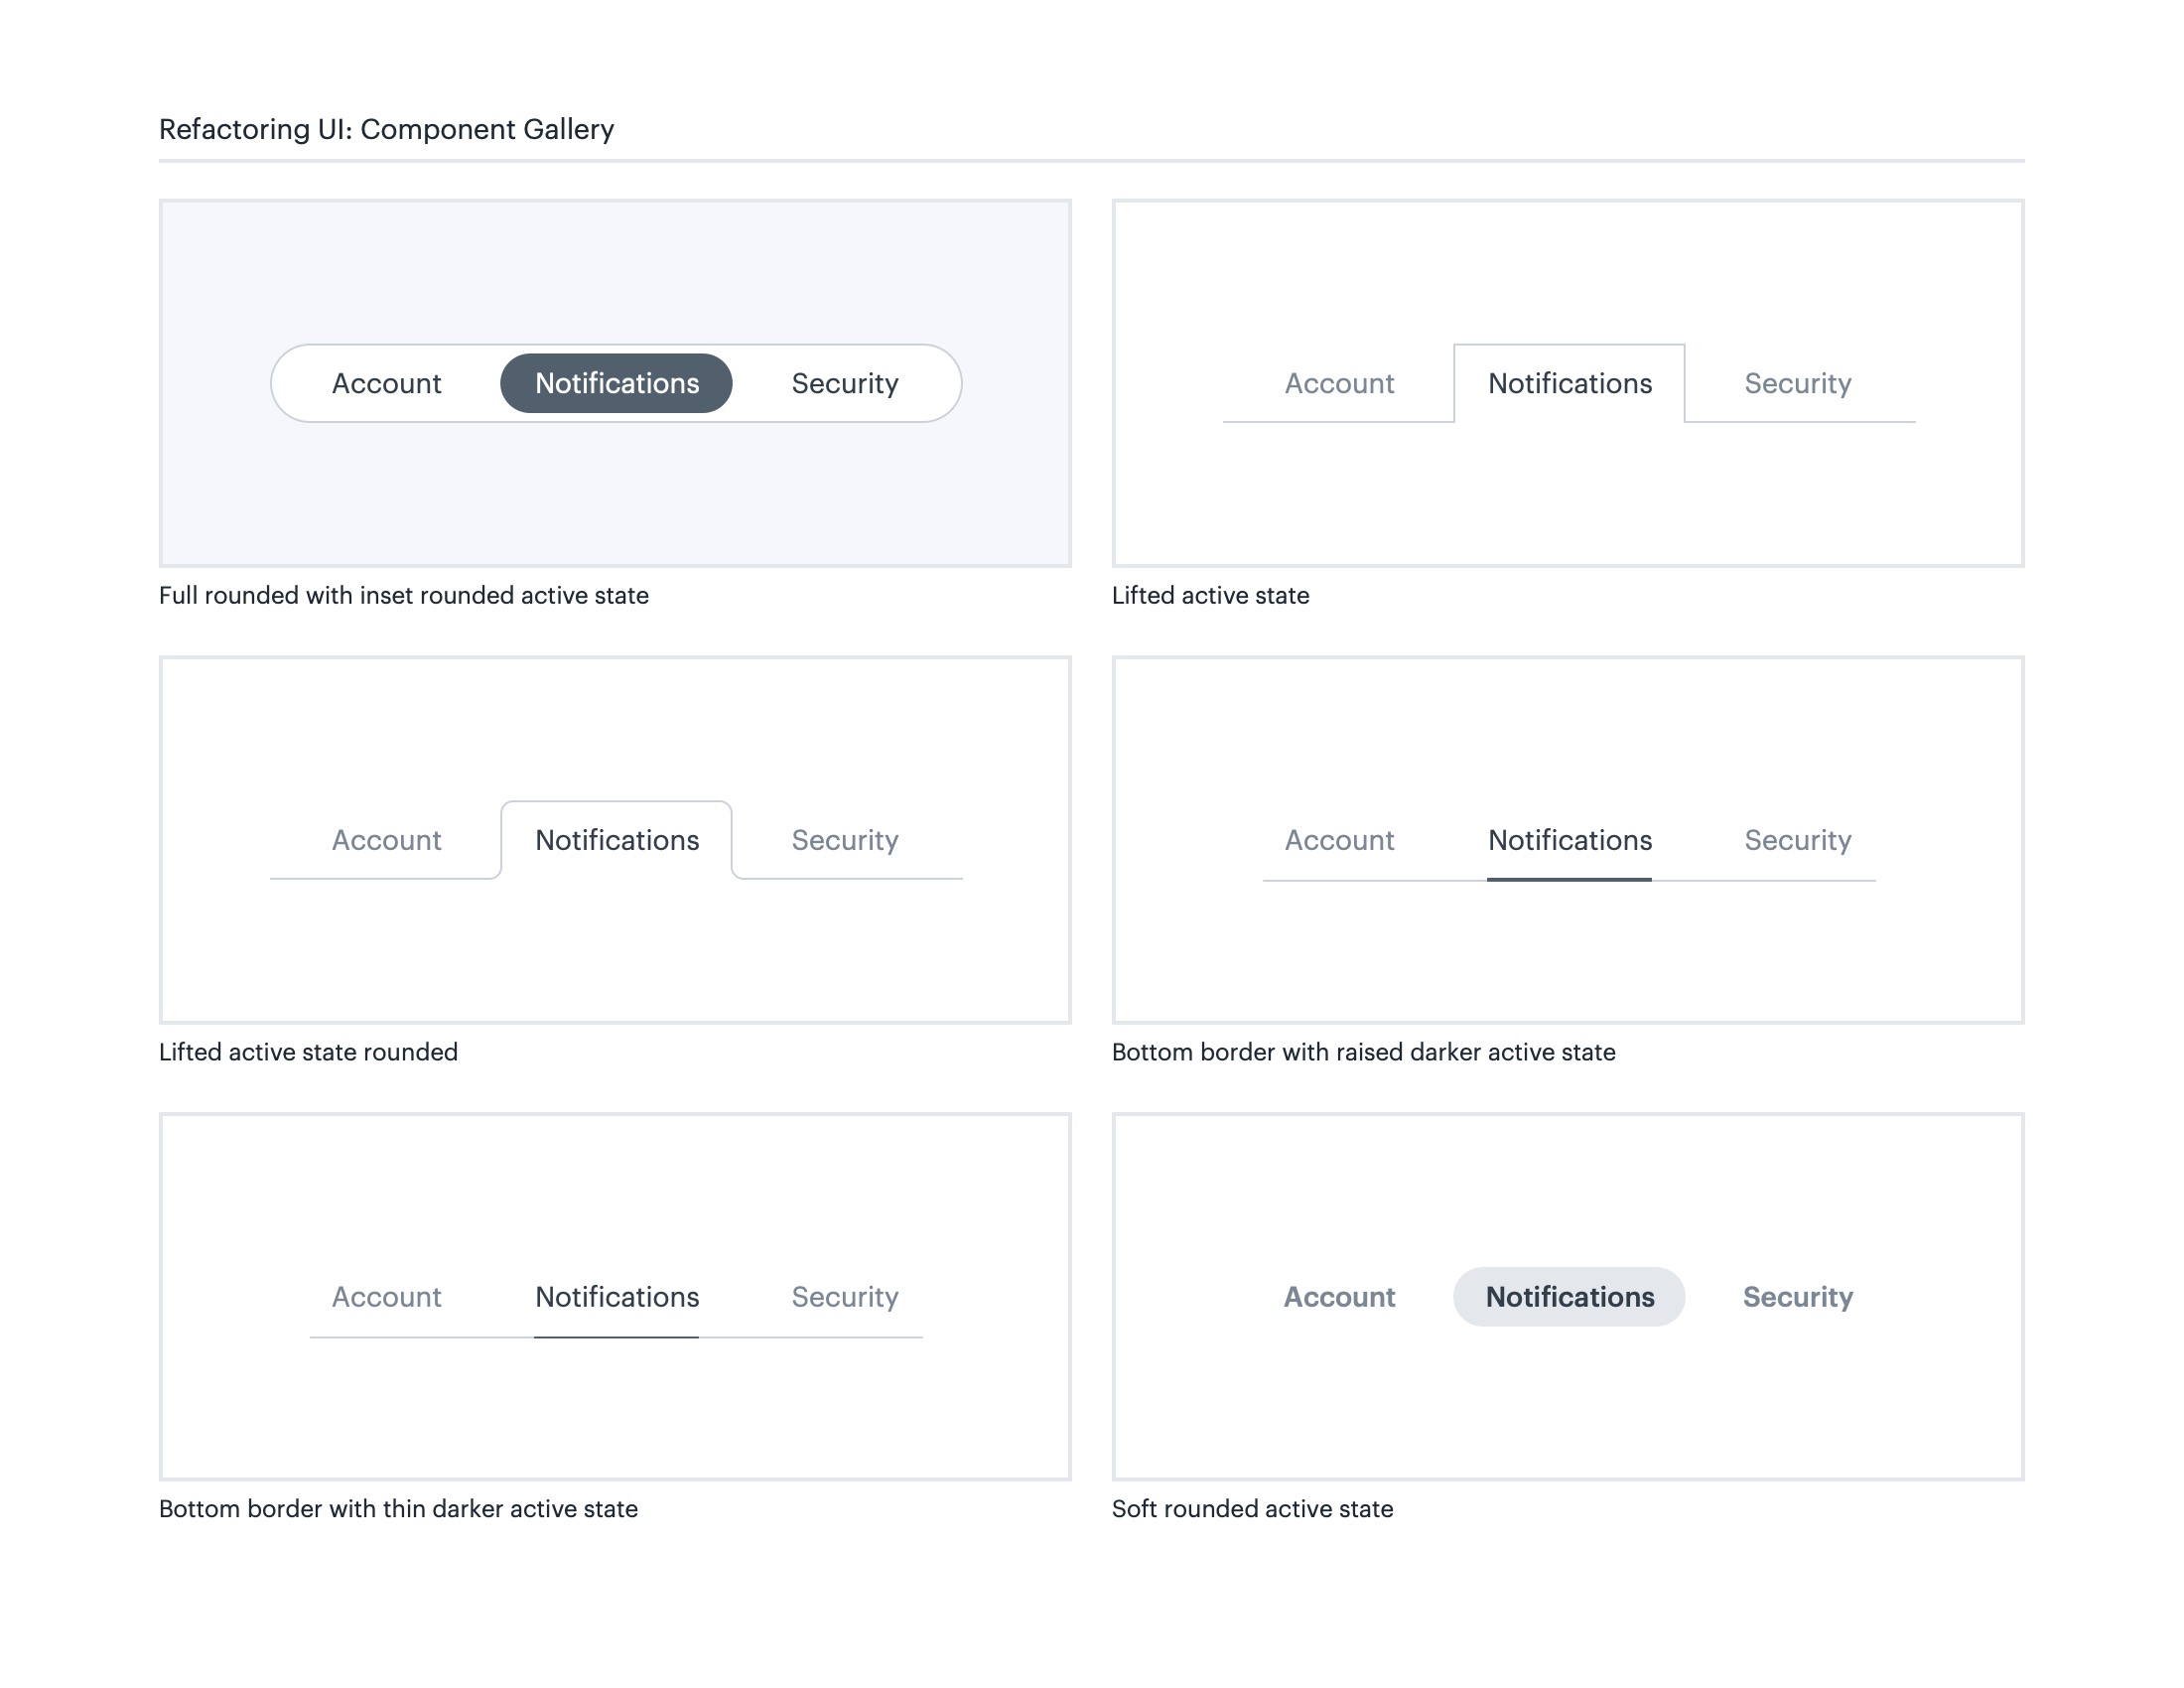
Task: Select Account in the rounded lifted tabs
Action: [386, 840]
